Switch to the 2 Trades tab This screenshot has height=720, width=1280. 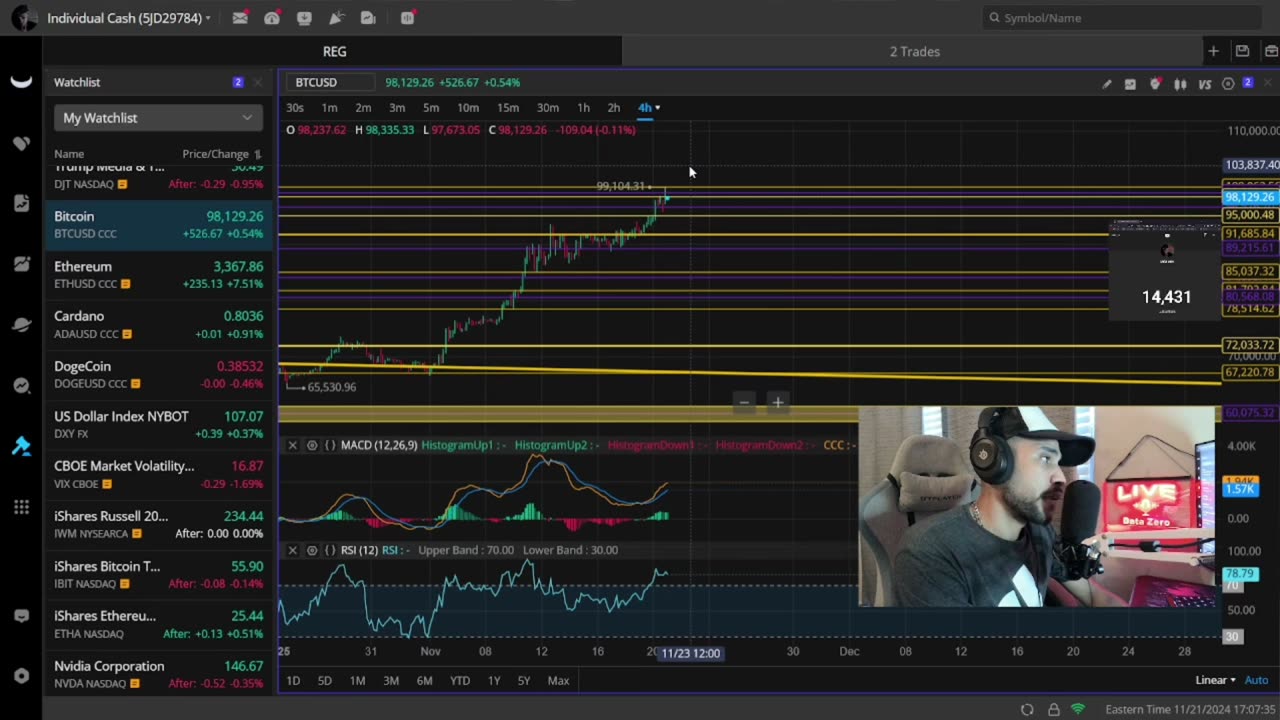tap(915, 51)
